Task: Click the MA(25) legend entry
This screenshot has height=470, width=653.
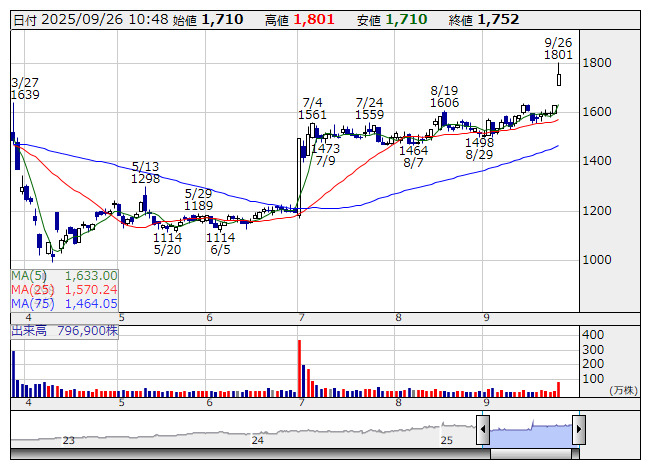Action: tap(65, 289)
